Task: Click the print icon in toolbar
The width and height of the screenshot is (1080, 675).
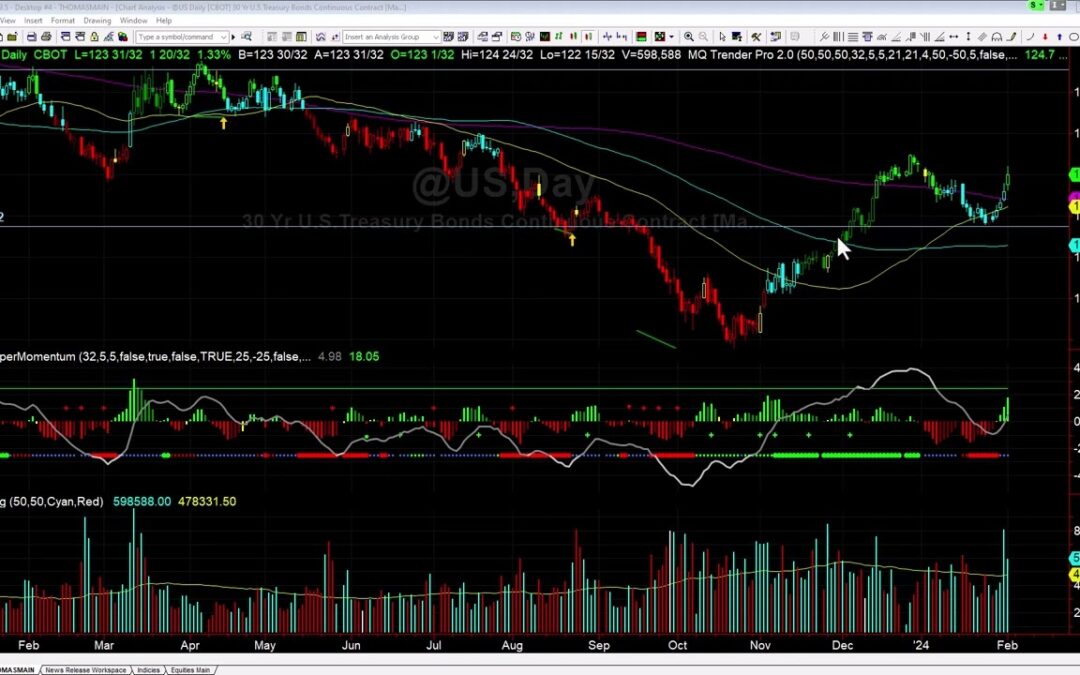Action: tap(46, 37)
